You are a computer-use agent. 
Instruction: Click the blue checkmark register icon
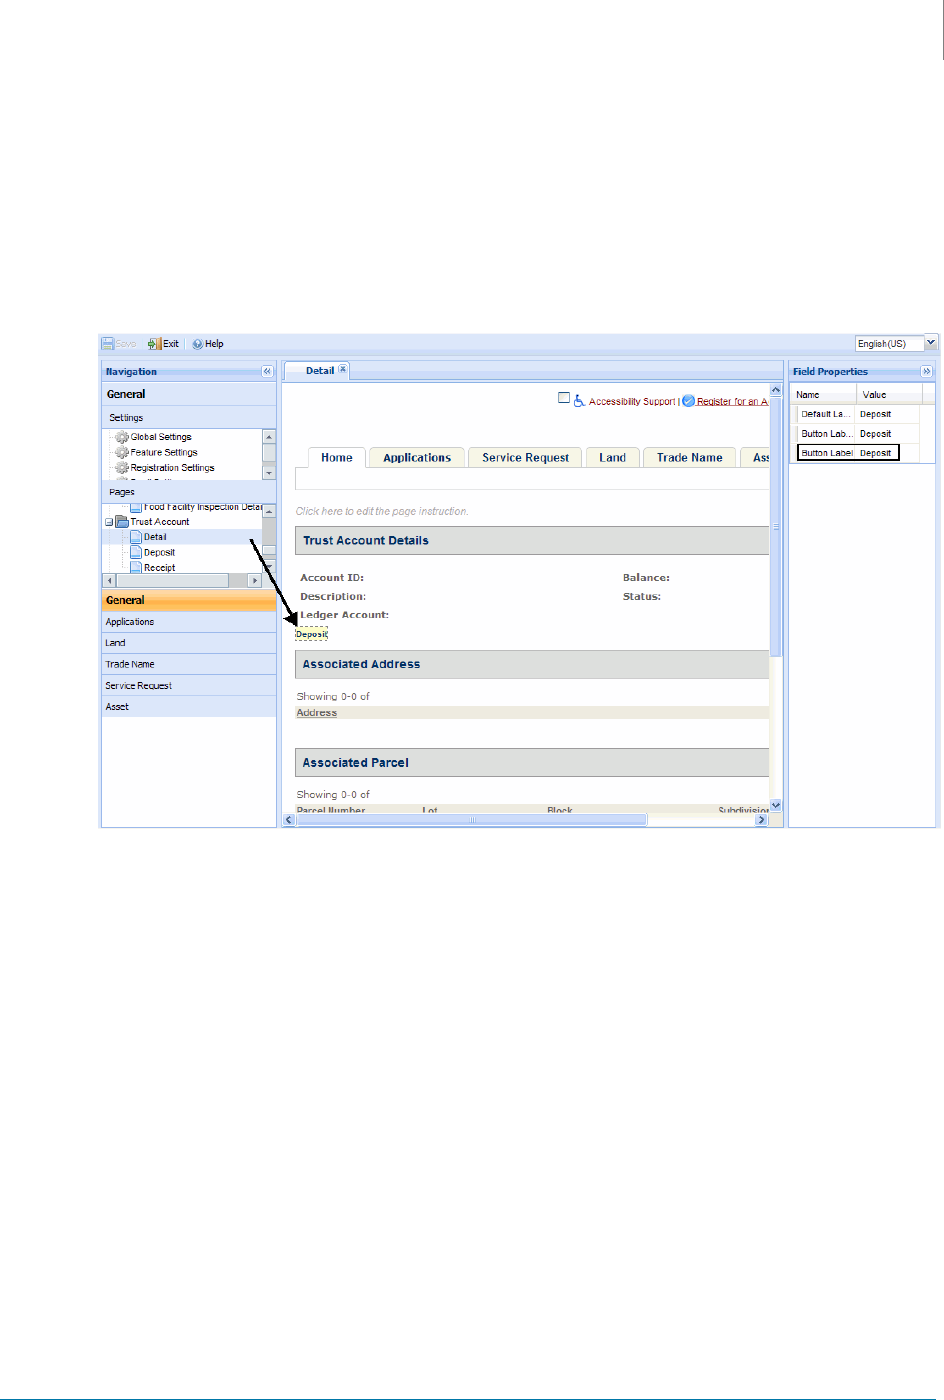(689, 400)
